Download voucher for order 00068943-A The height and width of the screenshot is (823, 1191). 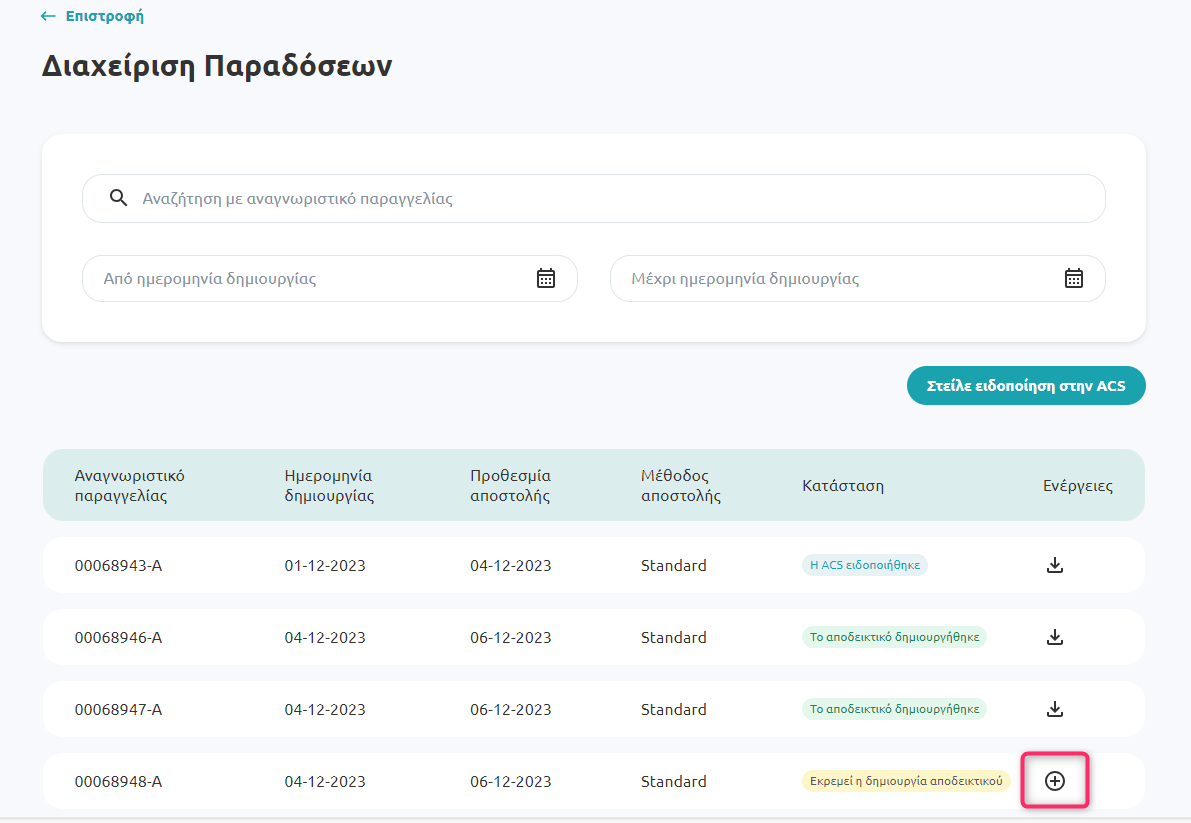[x=1055, y=565]
